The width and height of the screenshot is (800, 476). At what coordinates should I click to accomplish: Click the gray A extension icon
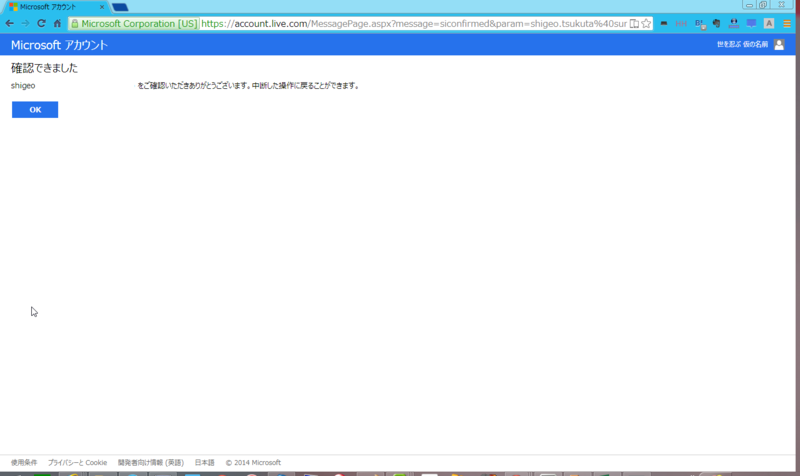pyautogui.click(x=769, y=23)
